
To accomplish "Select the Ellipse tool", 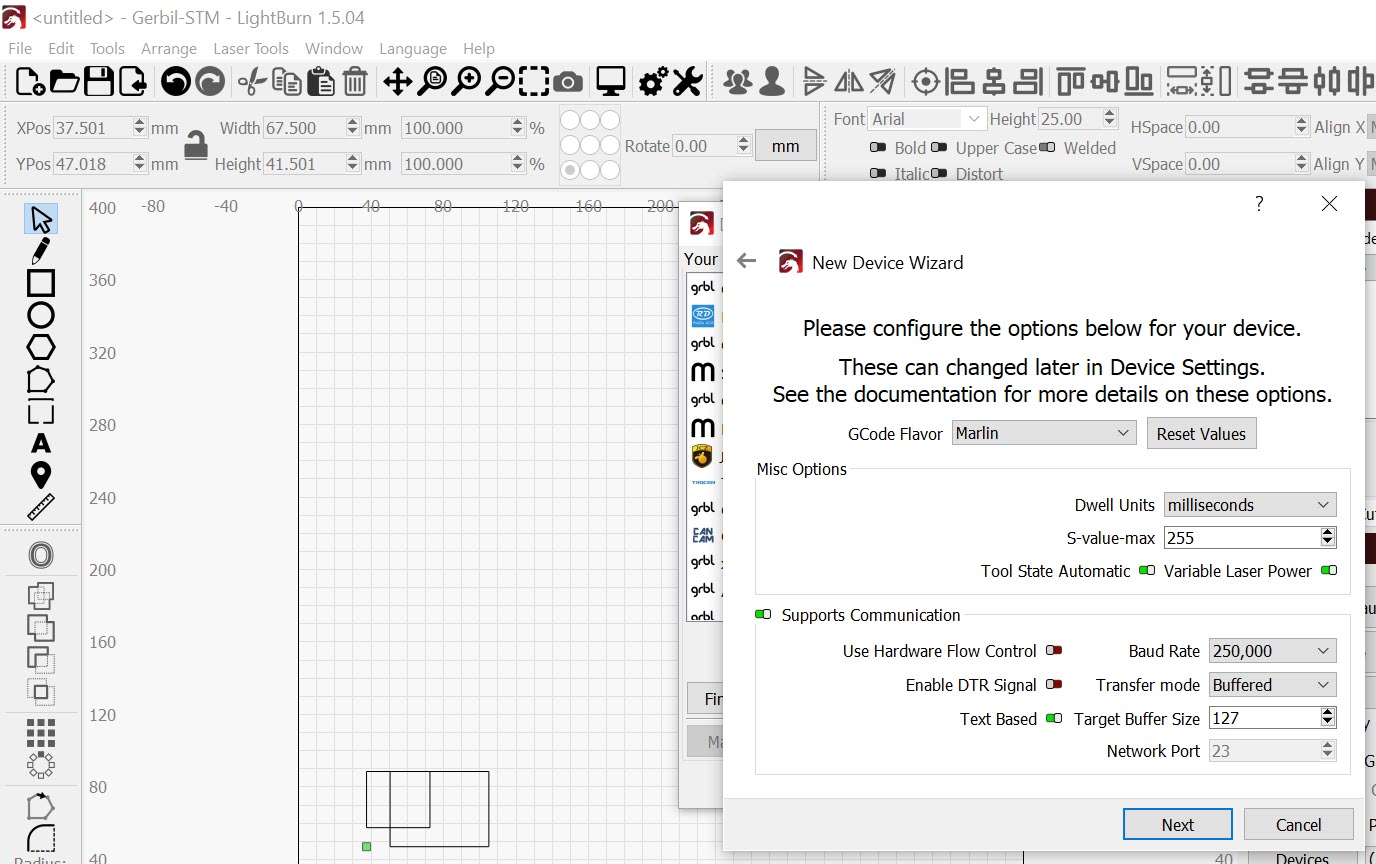I will click(41, 315).
